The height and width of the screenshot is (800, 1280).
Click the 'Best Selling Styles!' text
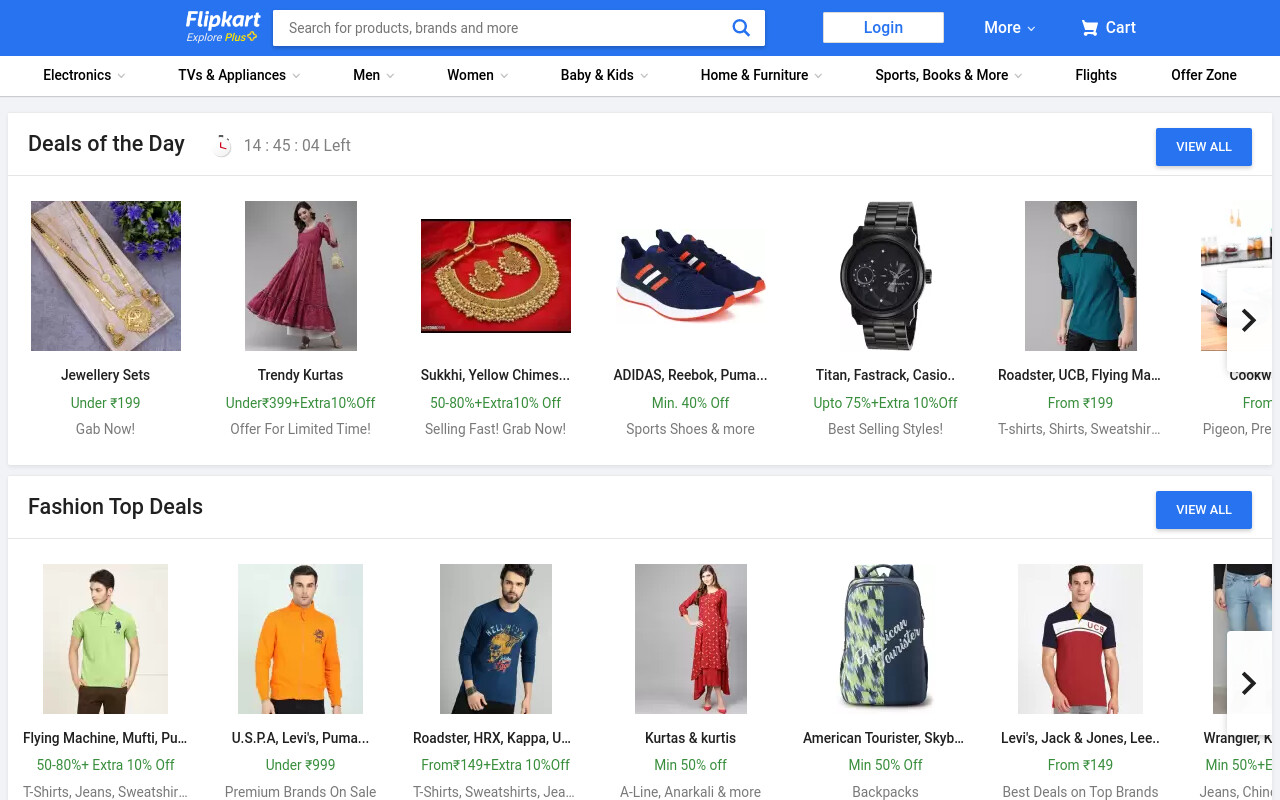pos(886,429)
